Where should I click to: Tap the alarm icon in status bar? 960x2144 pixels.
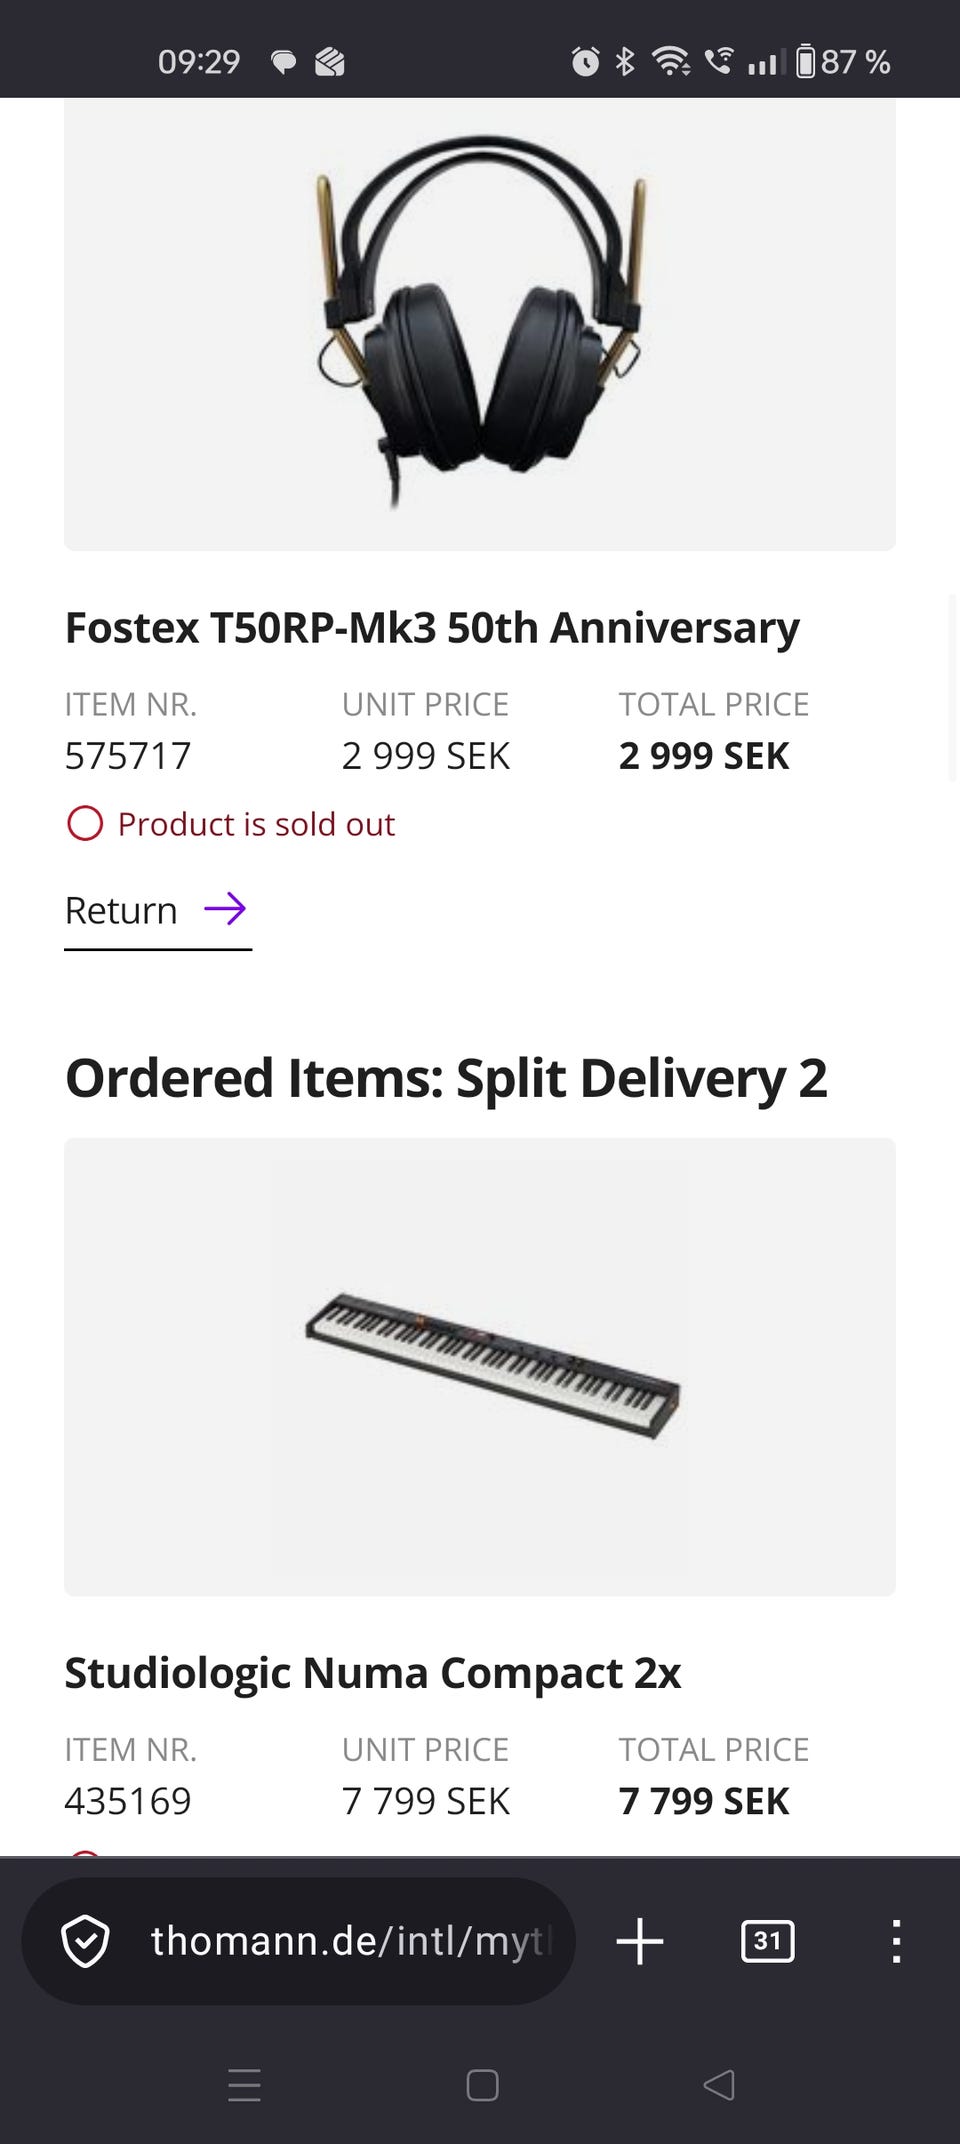(x=585, y=62)
